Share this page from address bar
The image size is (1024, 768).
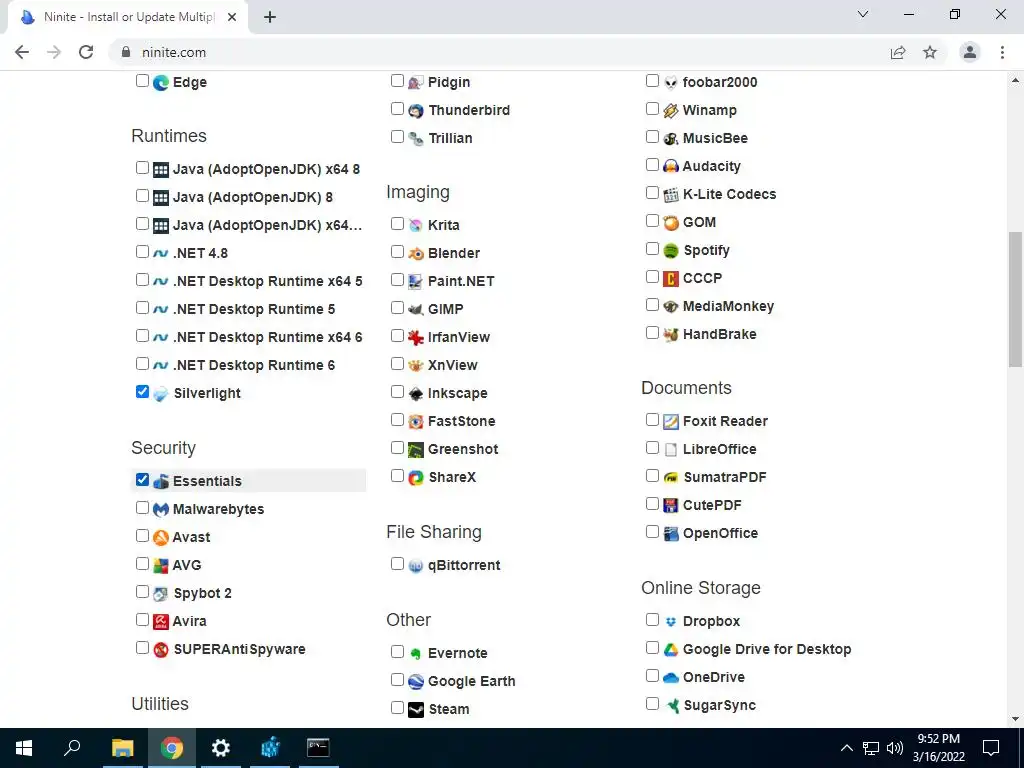pos(898,52)
